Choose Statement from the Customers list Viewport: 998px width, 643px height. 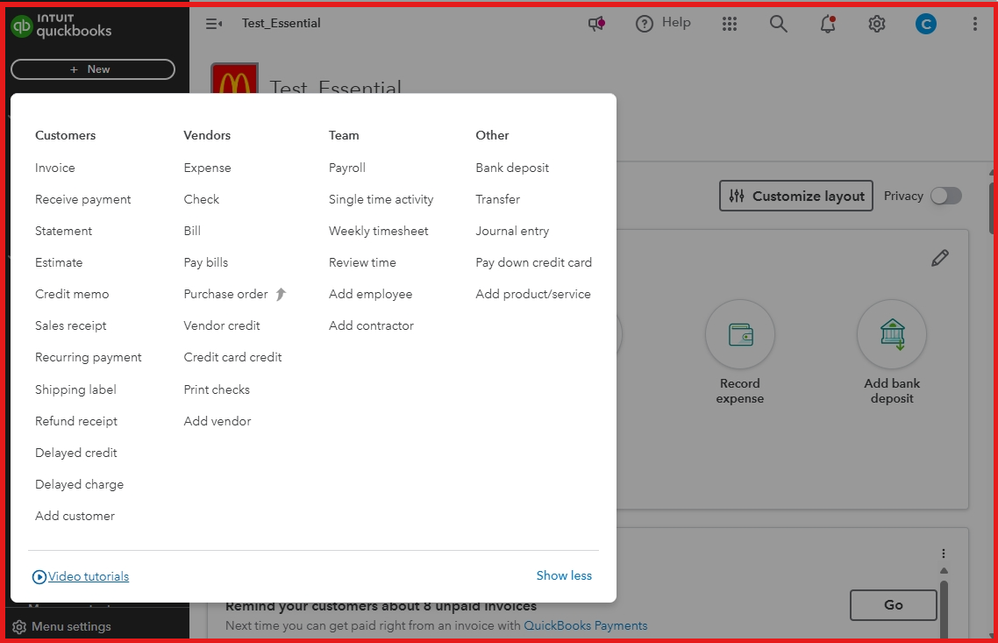pyautogui.click(x=64, y=231)
